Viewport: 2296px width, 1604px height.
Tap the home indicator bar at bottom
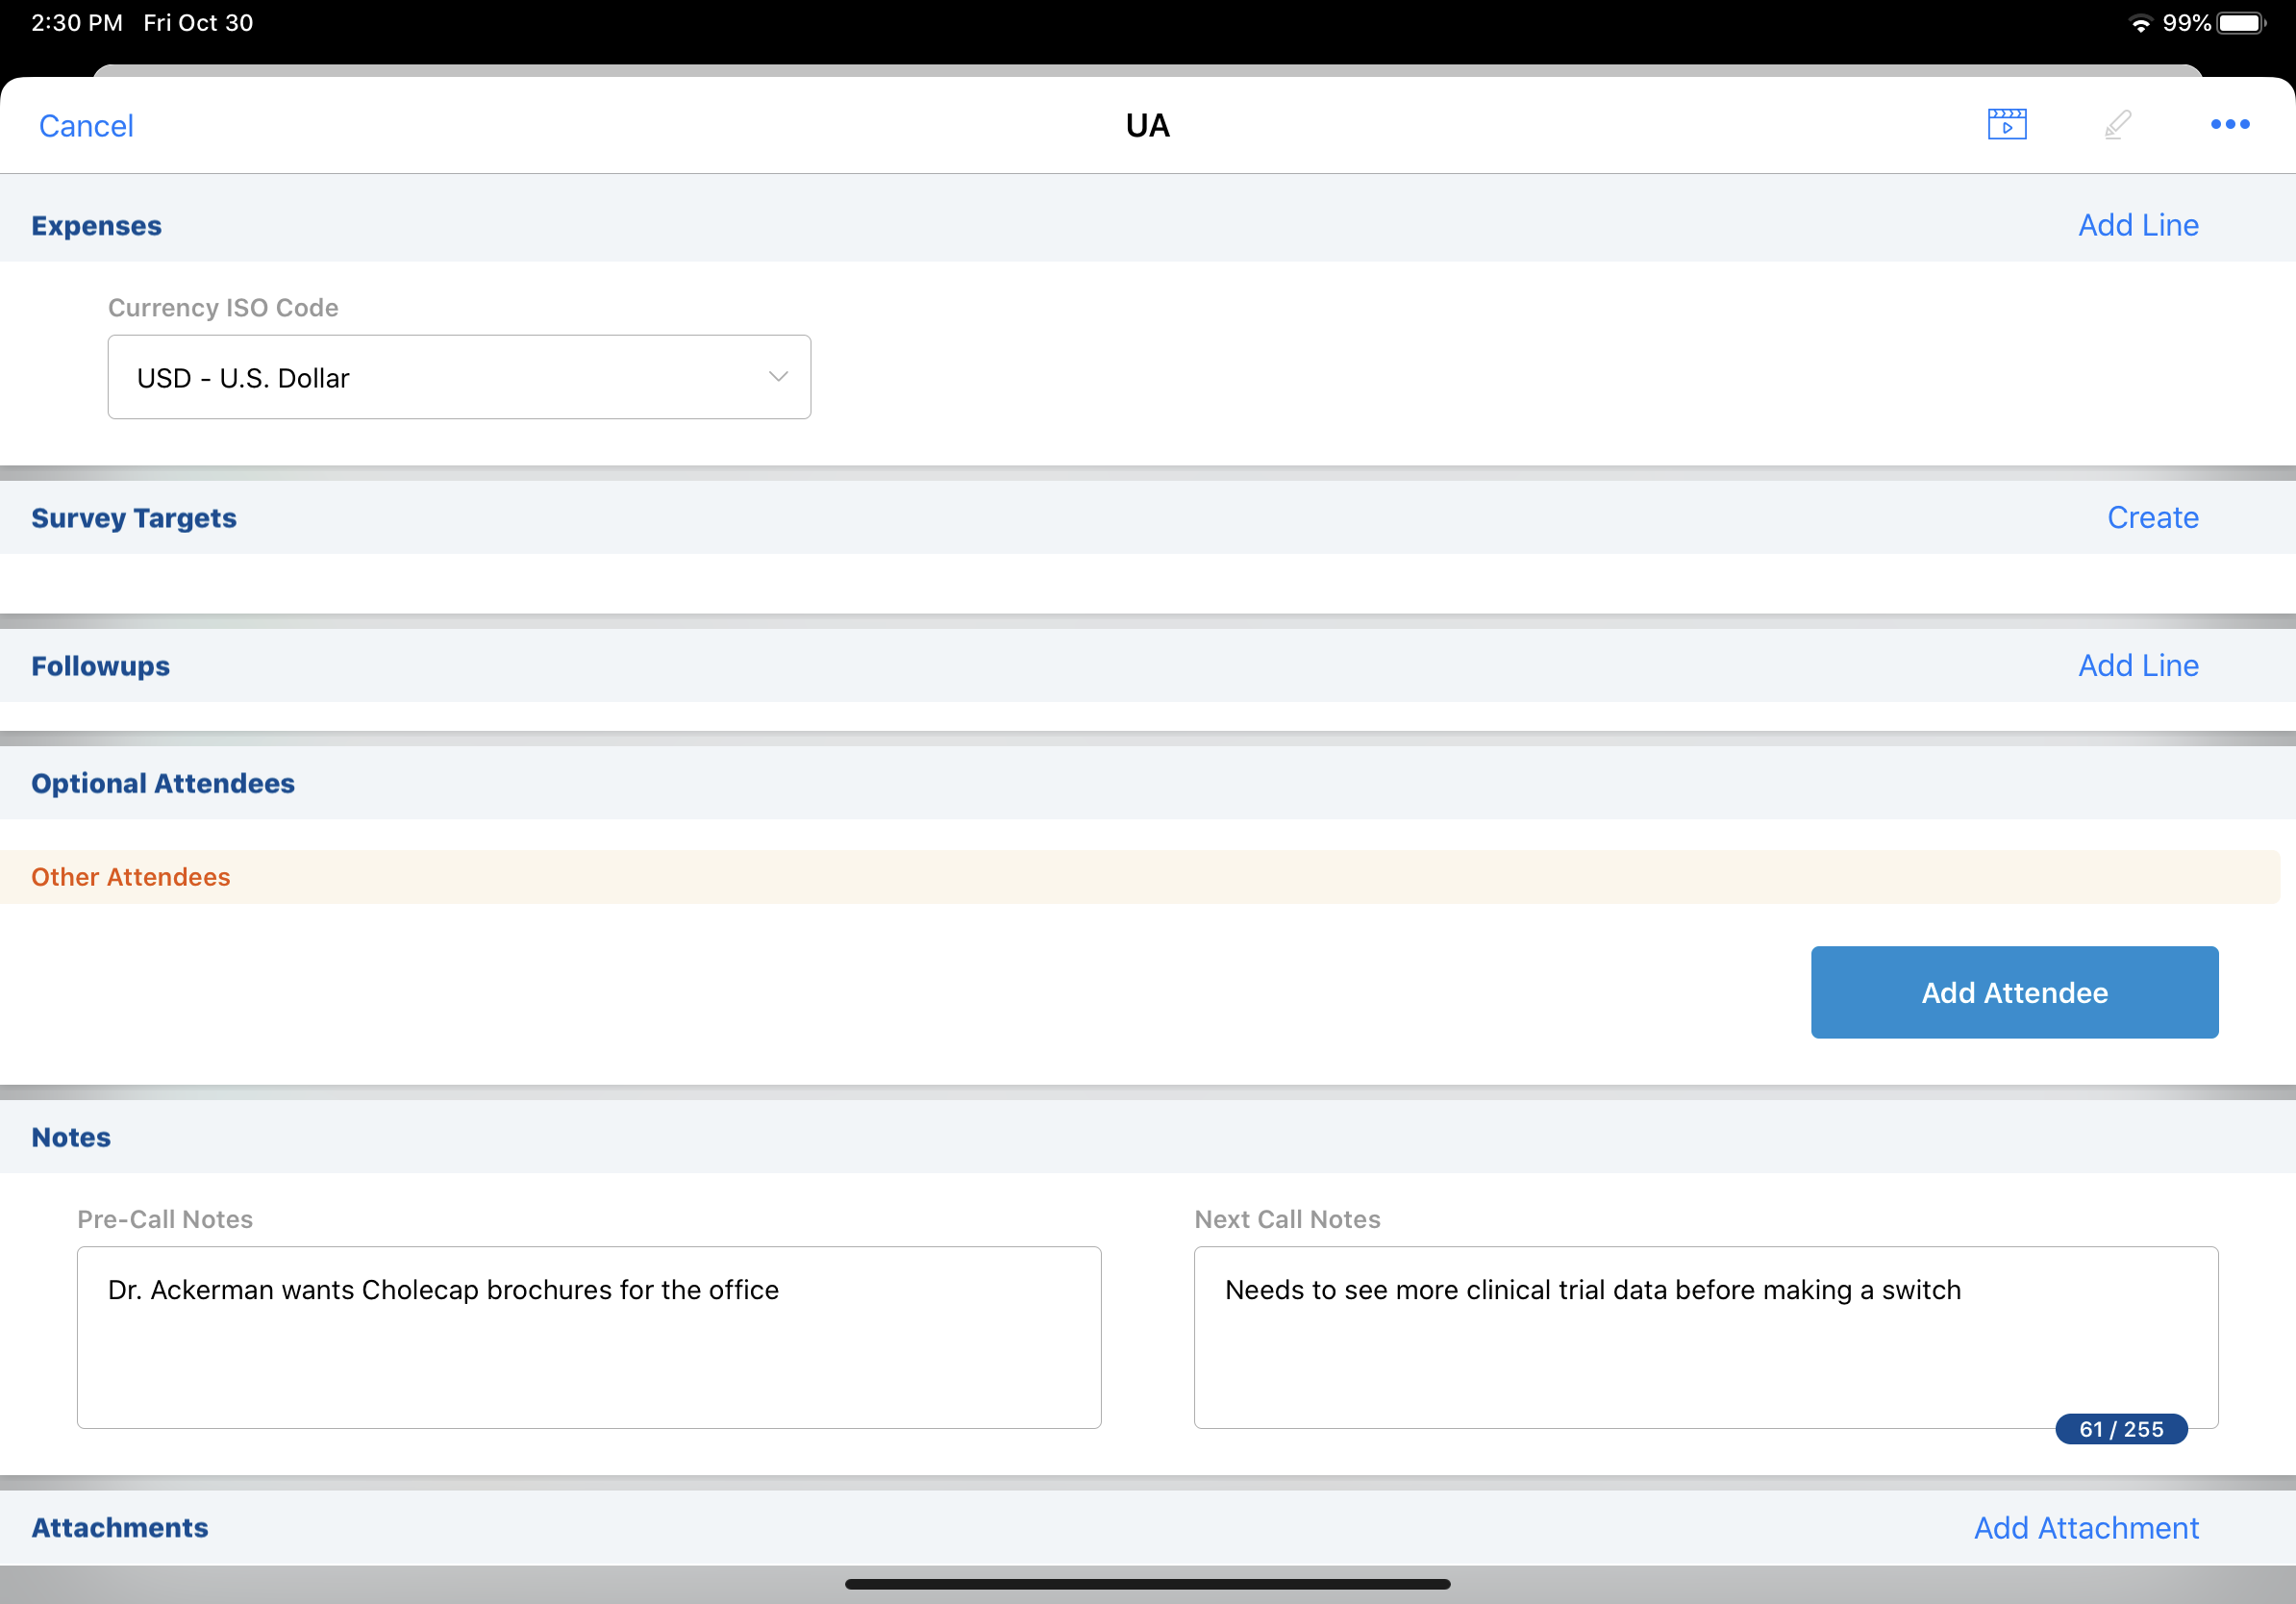click(1147, 1584)
